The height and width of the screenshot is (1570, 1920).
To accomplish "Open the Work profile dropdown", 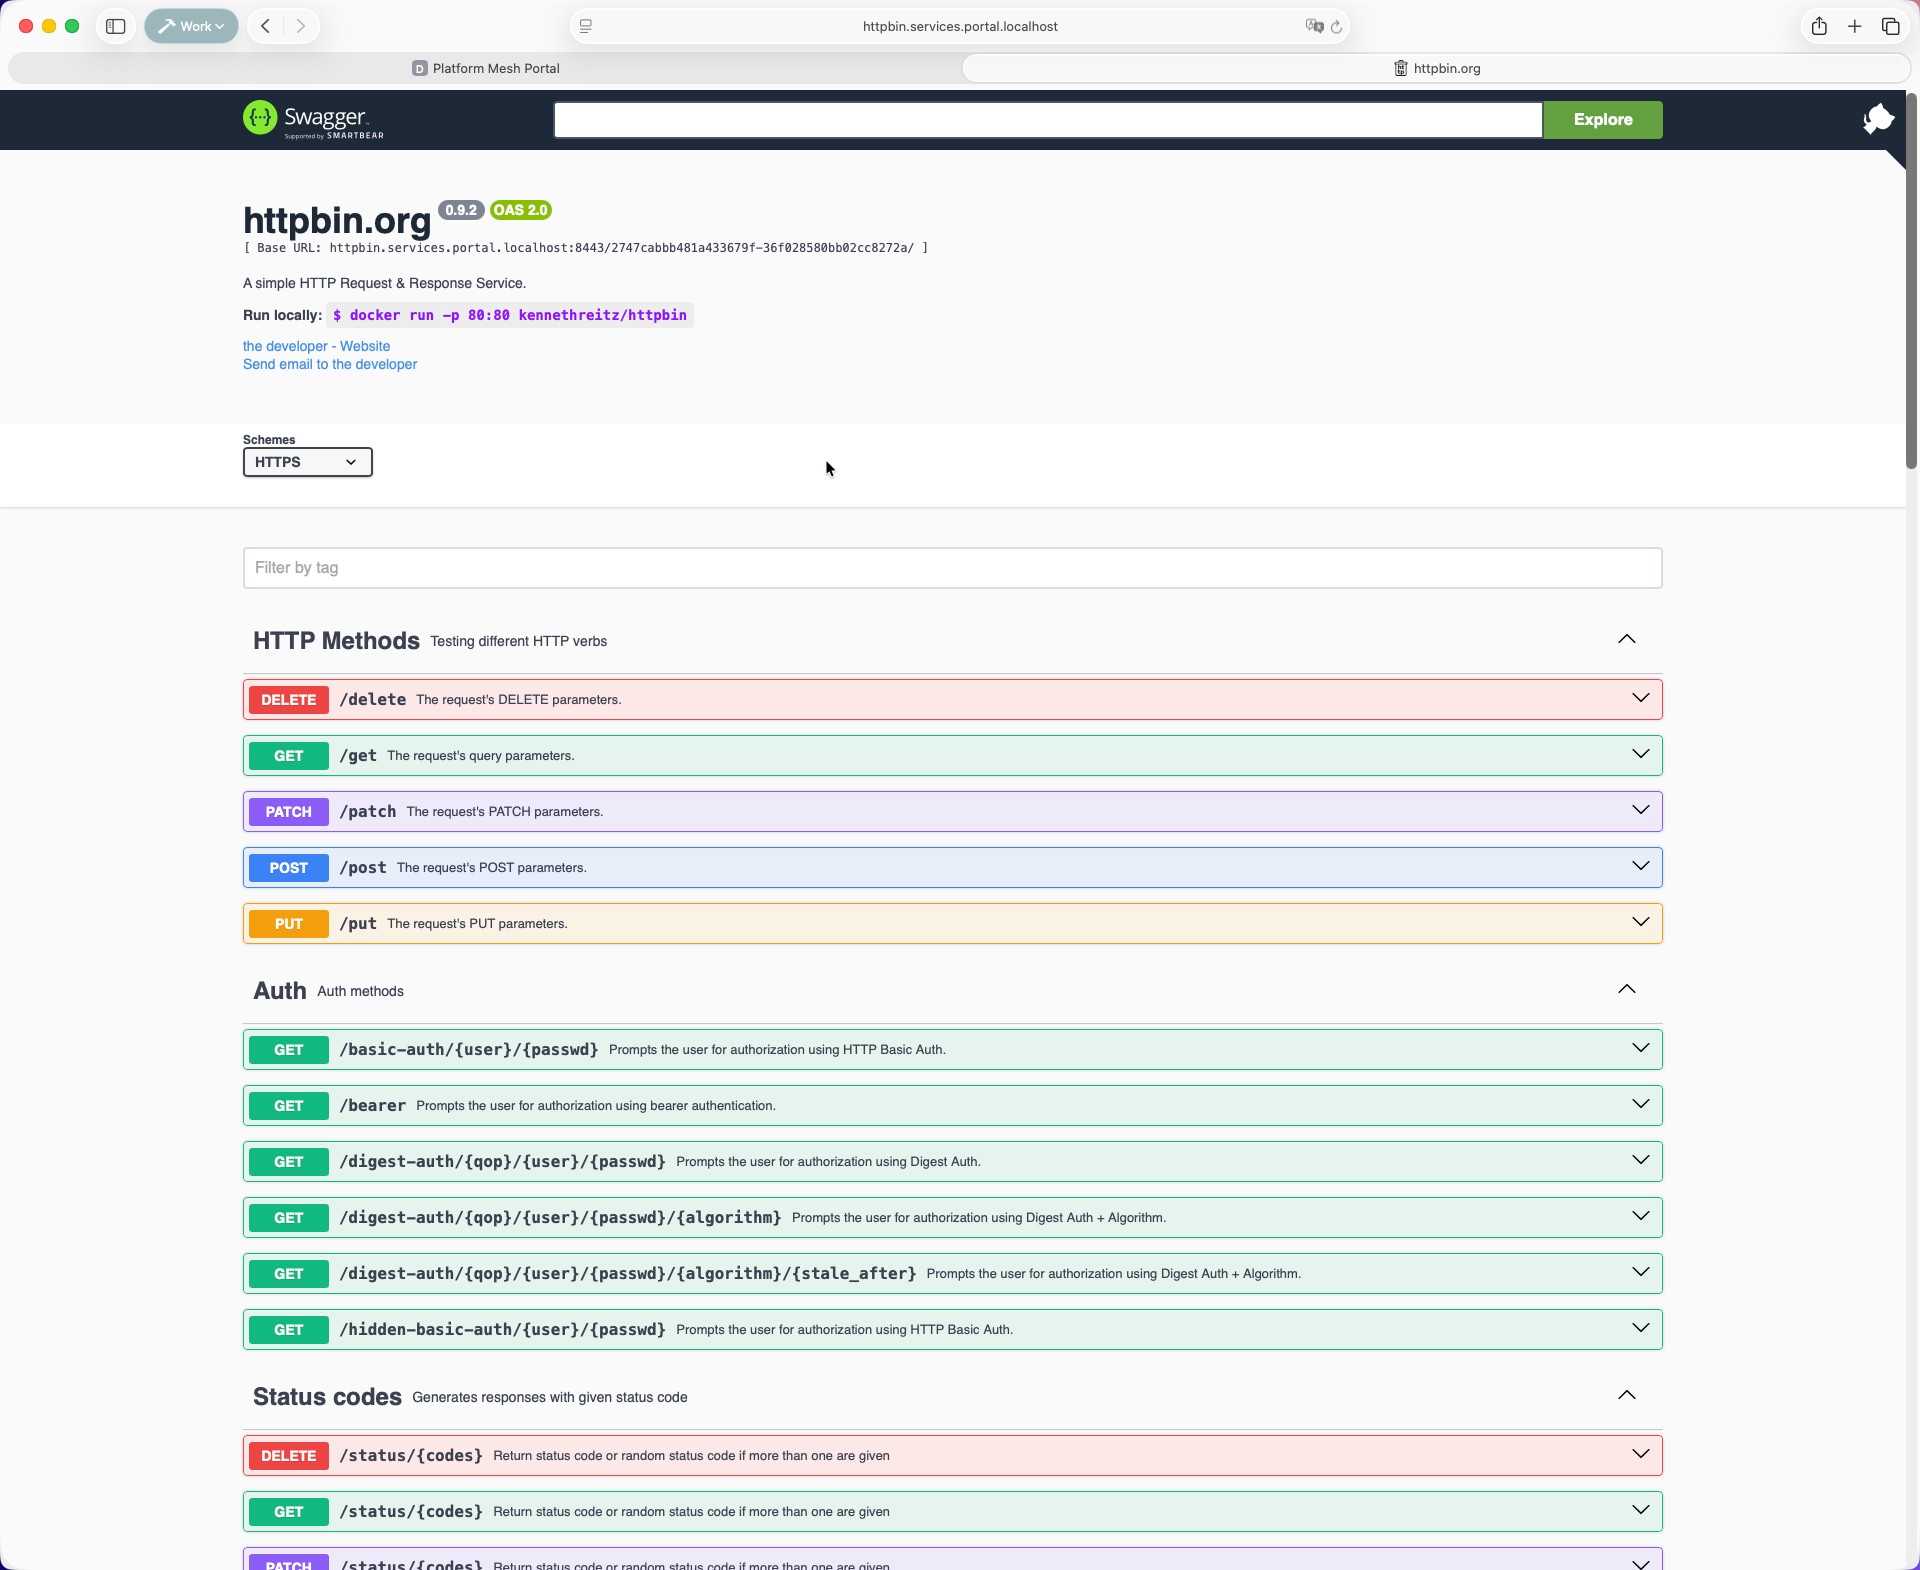I will coord(191,26).
